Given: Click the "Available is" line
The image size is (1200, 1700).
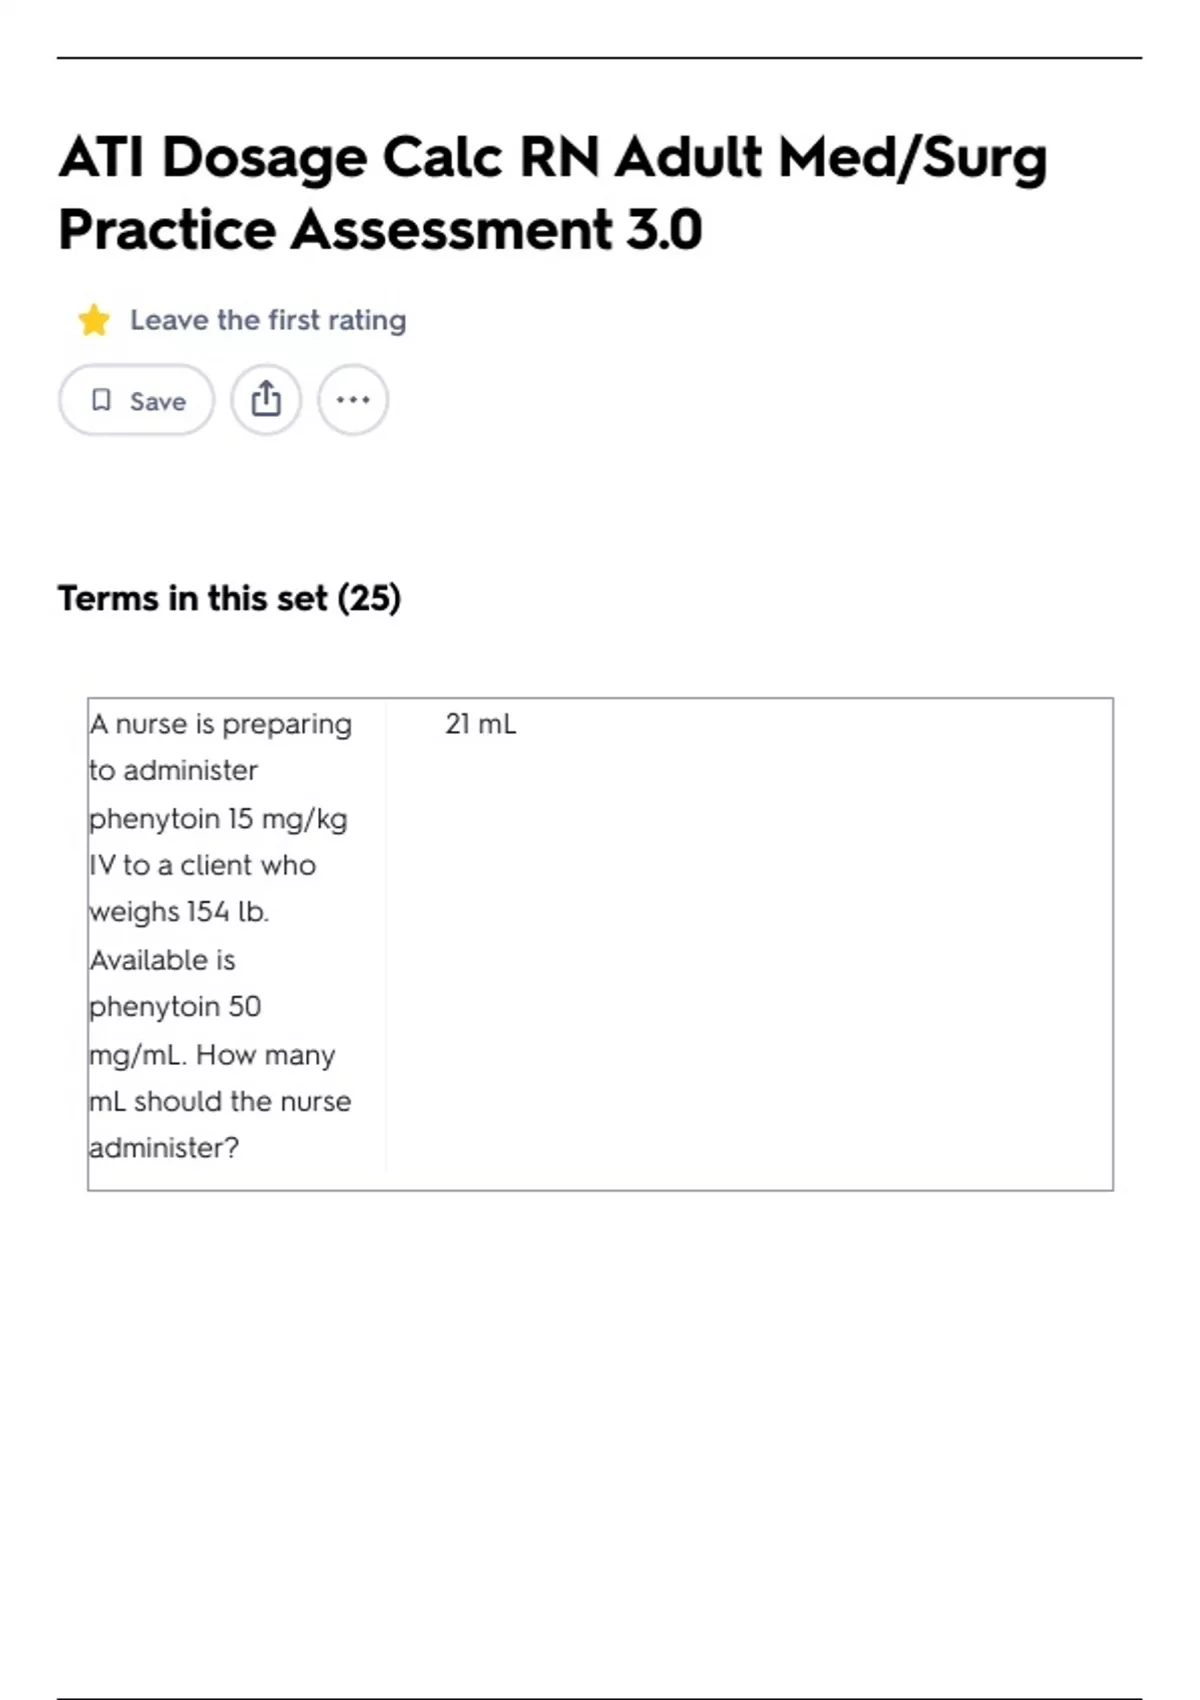Looking at the screenshot, I should coord(163,960).
